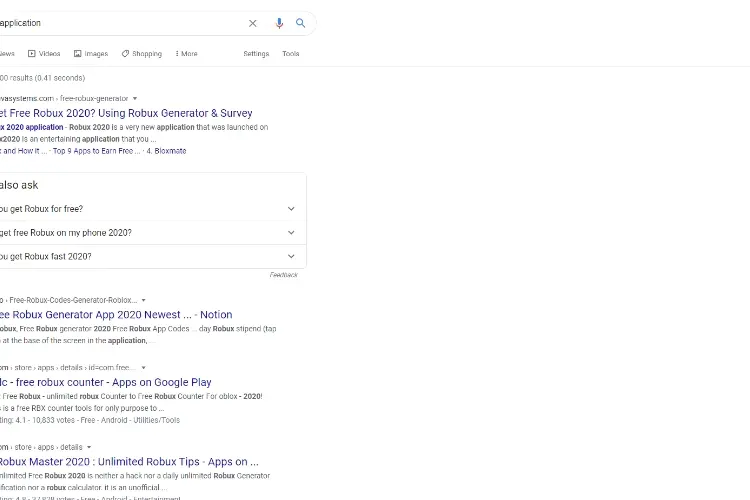Click into the search input field
The image size is (750, 500).
click(120, 23)
